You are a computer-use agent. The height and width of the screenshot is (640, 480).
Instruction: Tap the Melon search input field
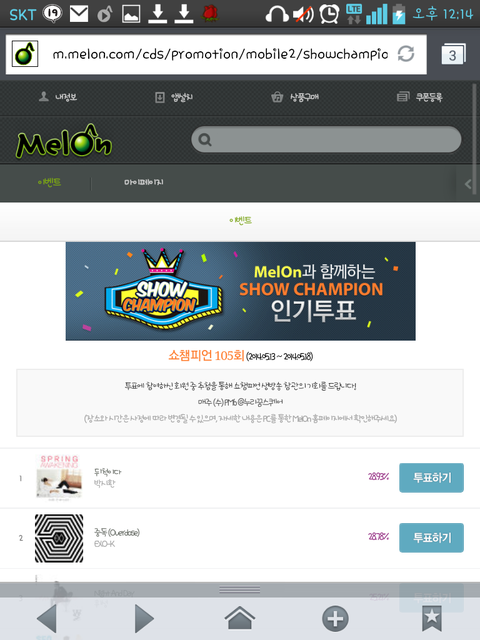click(326, 140)
